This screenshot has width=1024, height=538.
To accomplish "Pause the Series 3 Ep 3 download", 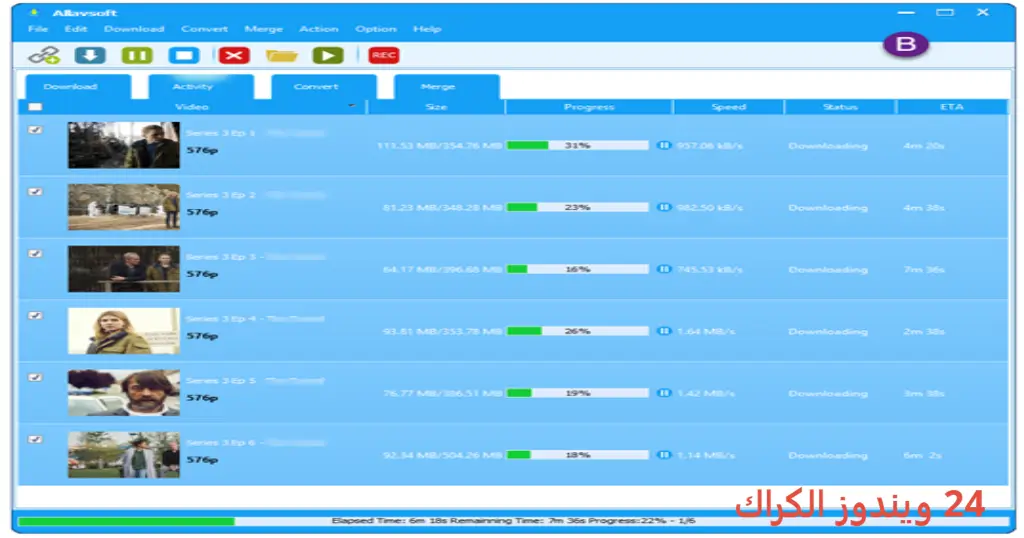I will 664,269.
